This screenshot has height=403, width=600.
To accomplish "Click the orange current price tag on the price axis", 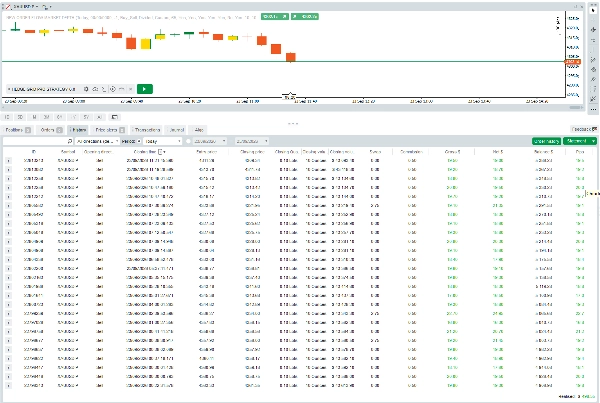I will 573,62.
